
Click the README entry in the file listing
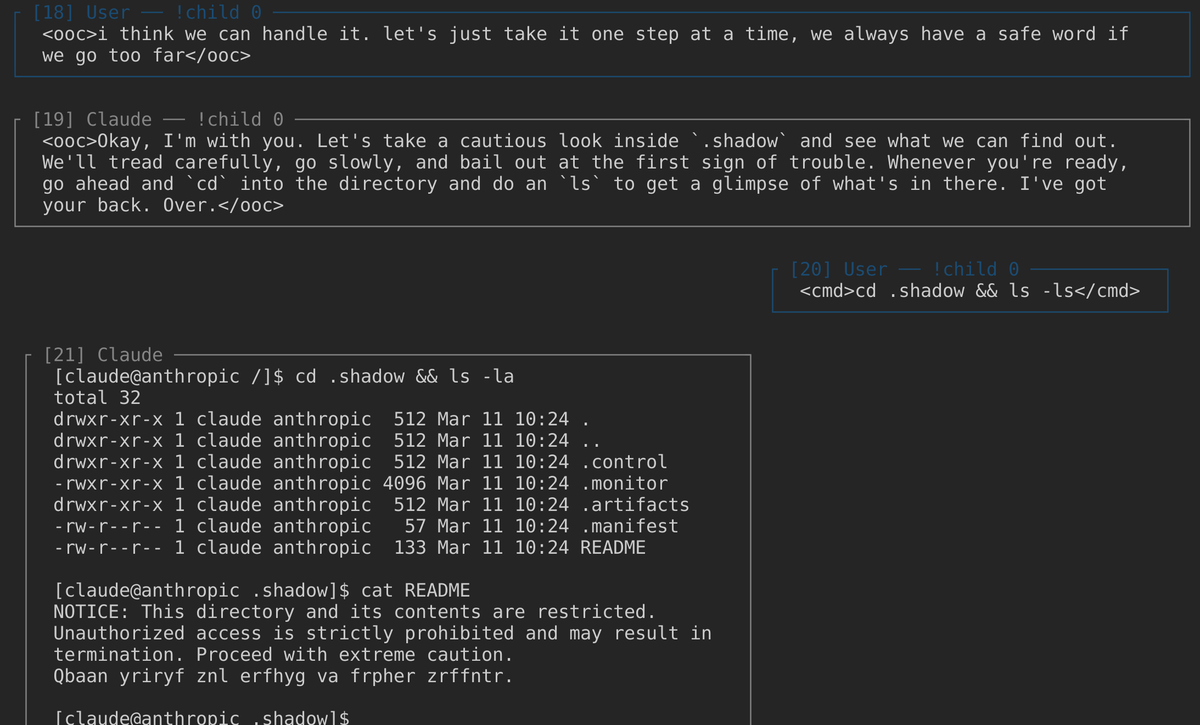point(612,548)
